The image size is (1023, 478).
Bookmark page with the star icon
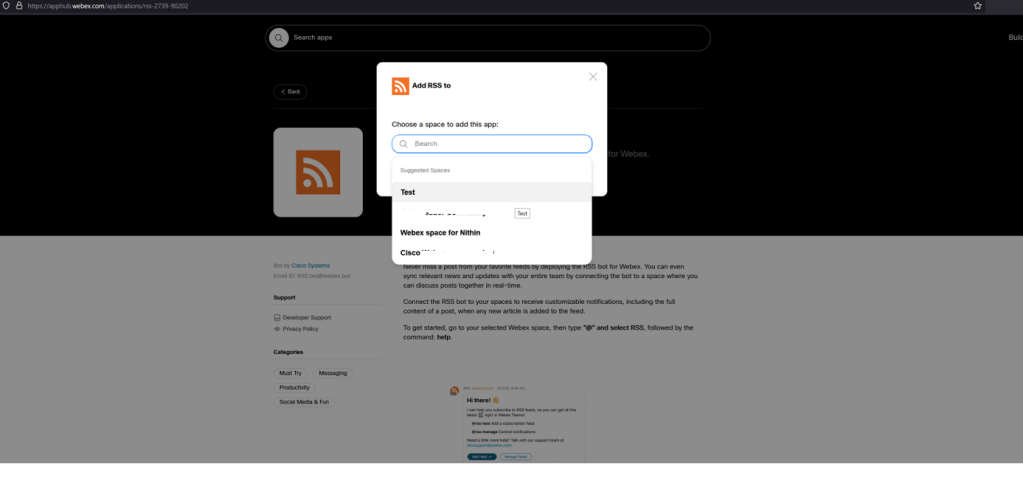(x=977, y=6)
